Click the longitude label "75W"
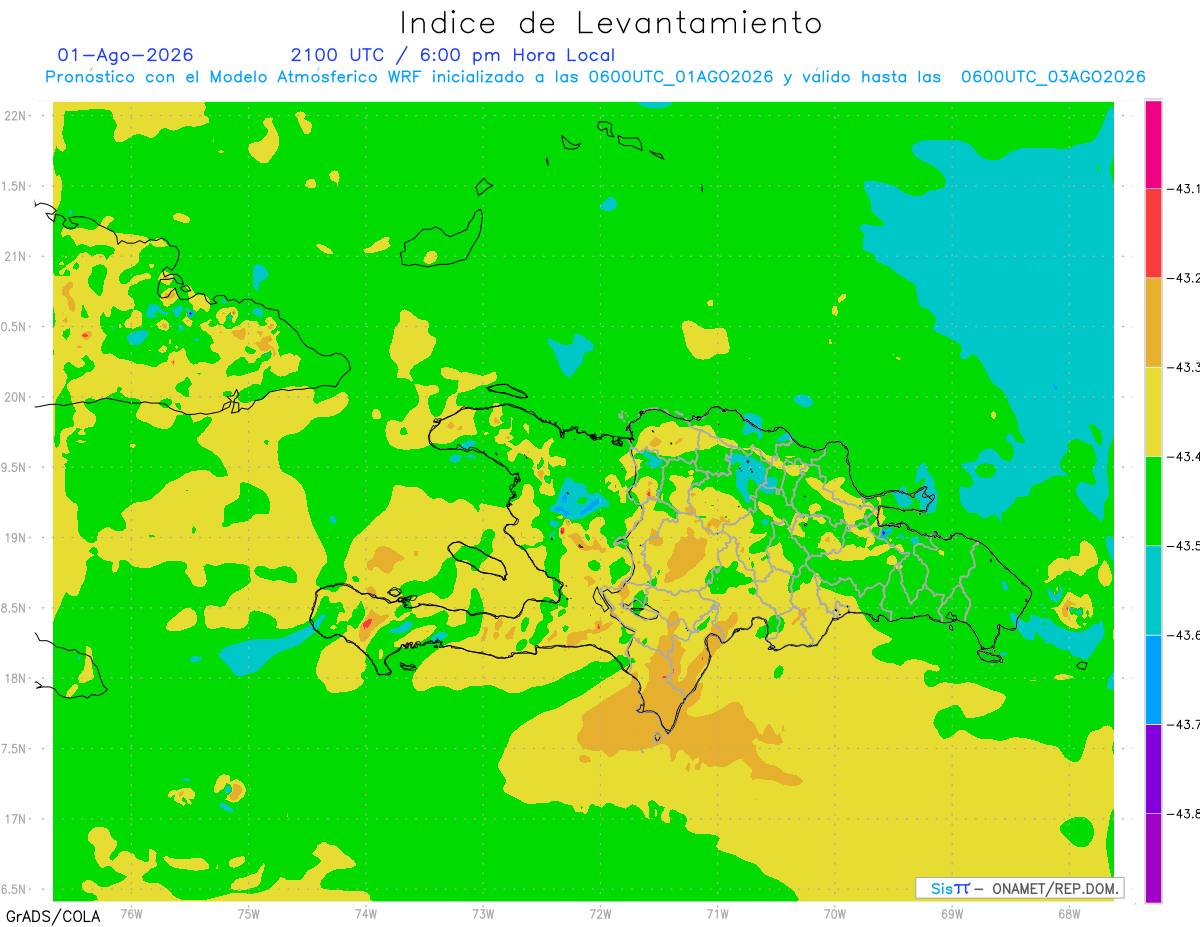The height and width of the screenshot is (927, 1200). (248, 914)
